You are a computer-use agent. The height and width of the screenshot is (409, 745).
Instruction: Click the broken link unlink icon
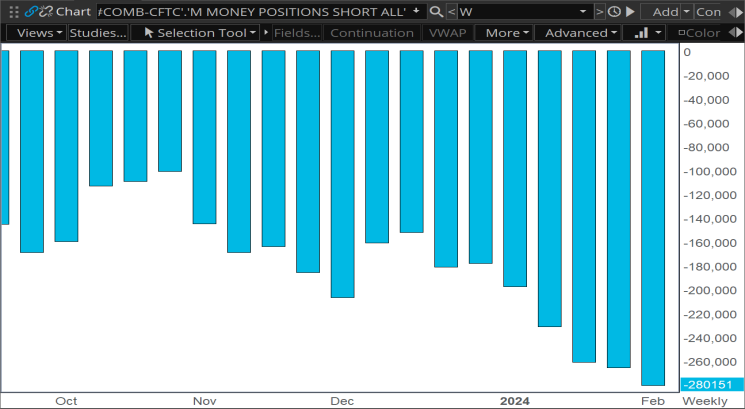point(46,12)
